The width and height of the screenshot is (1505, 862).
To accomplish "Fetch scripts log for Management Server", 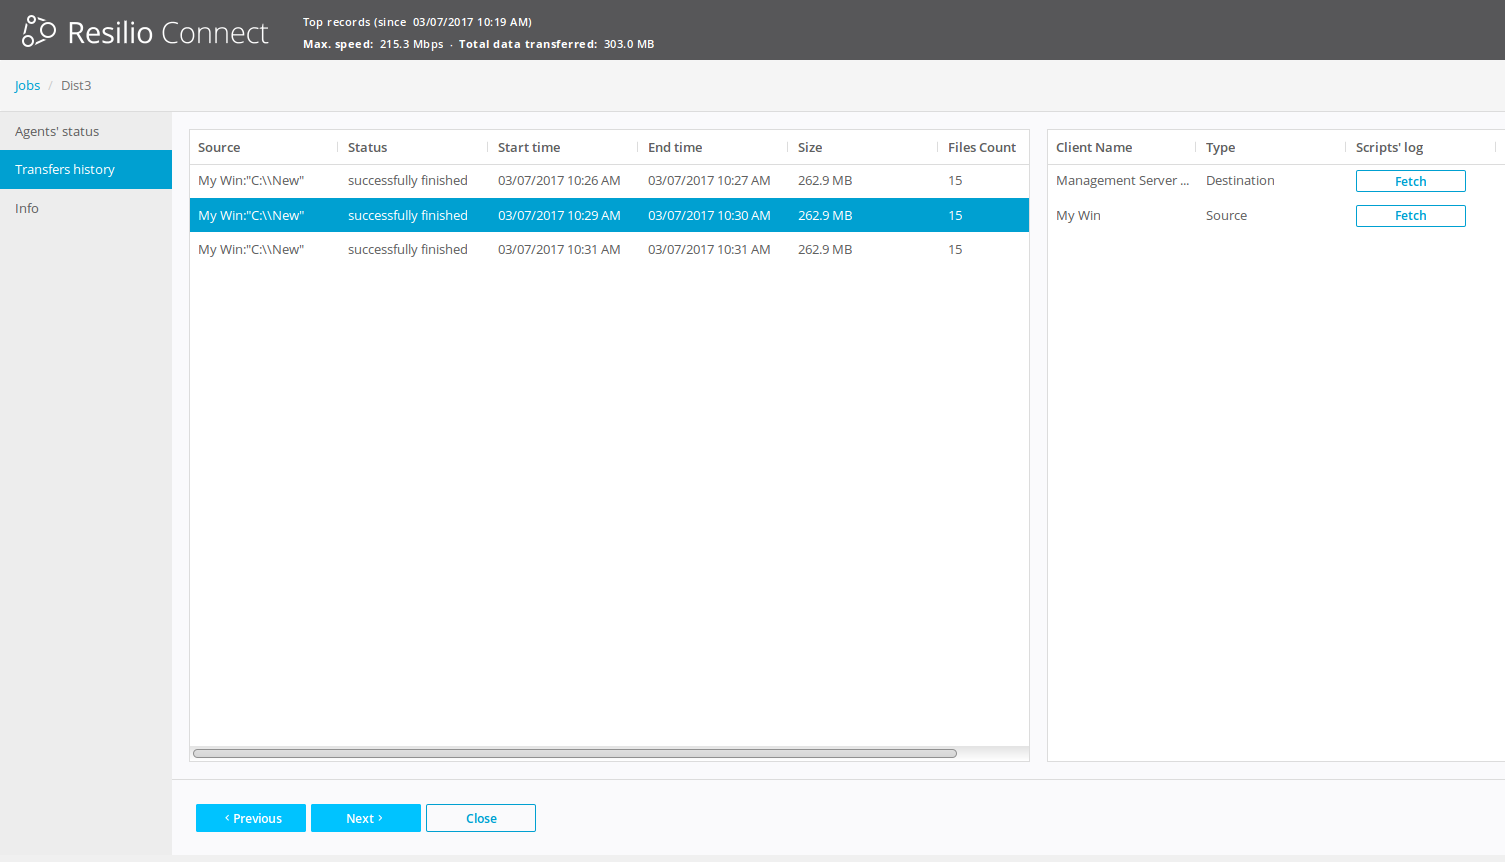I will coord(1410,181).
